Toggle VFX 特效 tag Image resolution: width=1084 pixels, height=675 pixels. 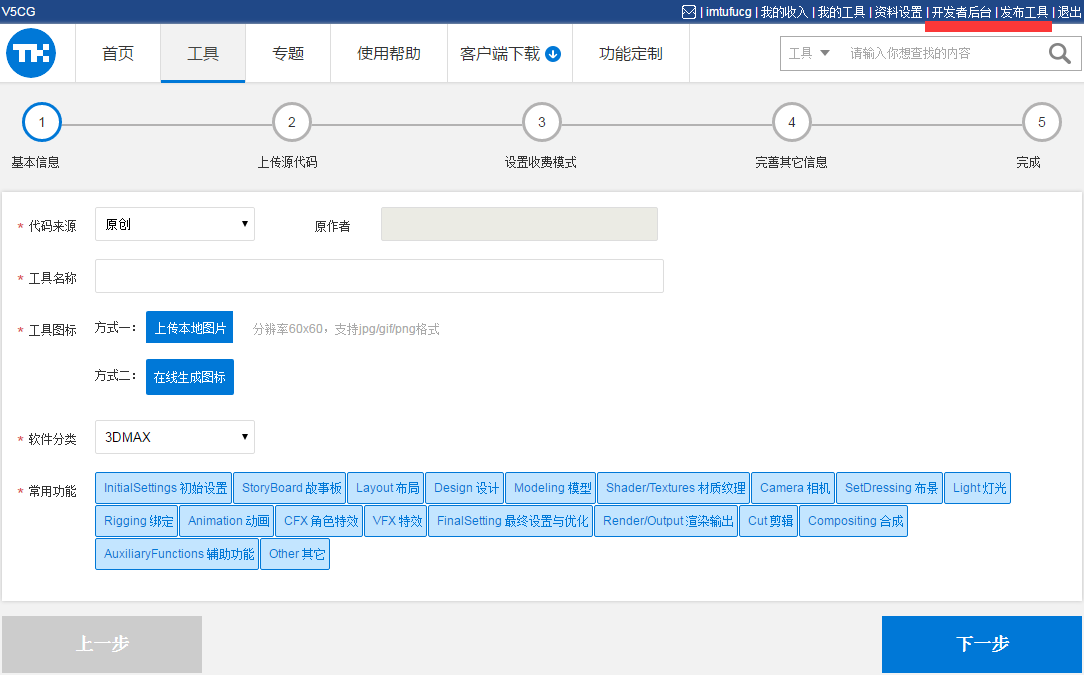tap(397, 521)
